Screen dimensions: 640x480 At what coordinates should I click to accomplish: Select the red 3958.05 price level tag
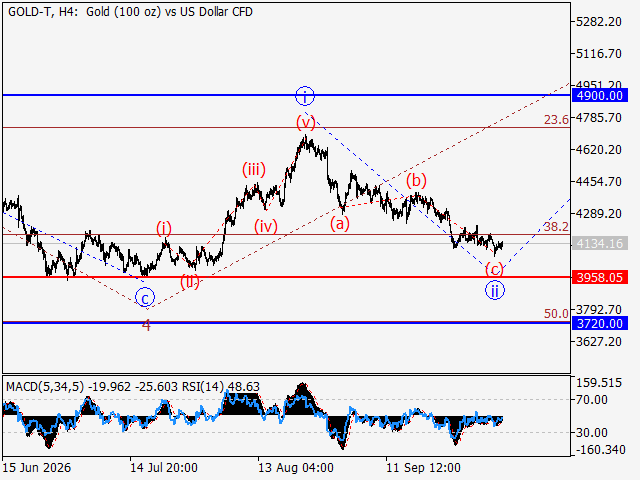[600, 278]
